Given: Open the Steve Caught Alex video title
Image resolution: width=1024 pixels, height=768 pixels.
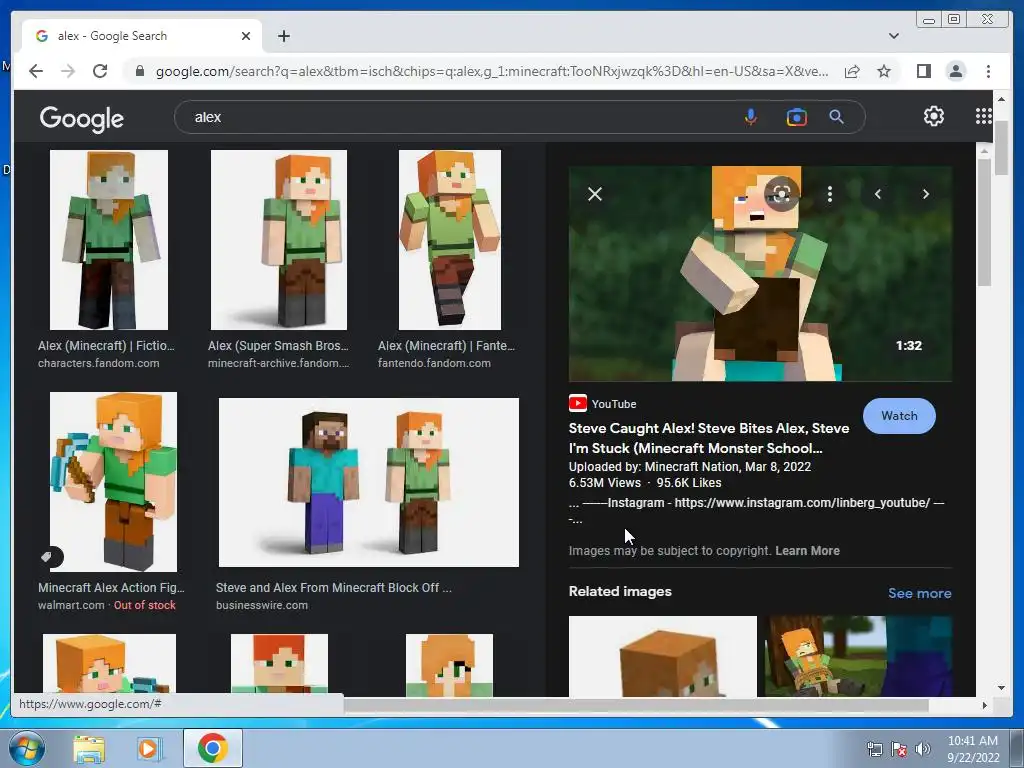Looking at the screenshot, I should [709, 438].
